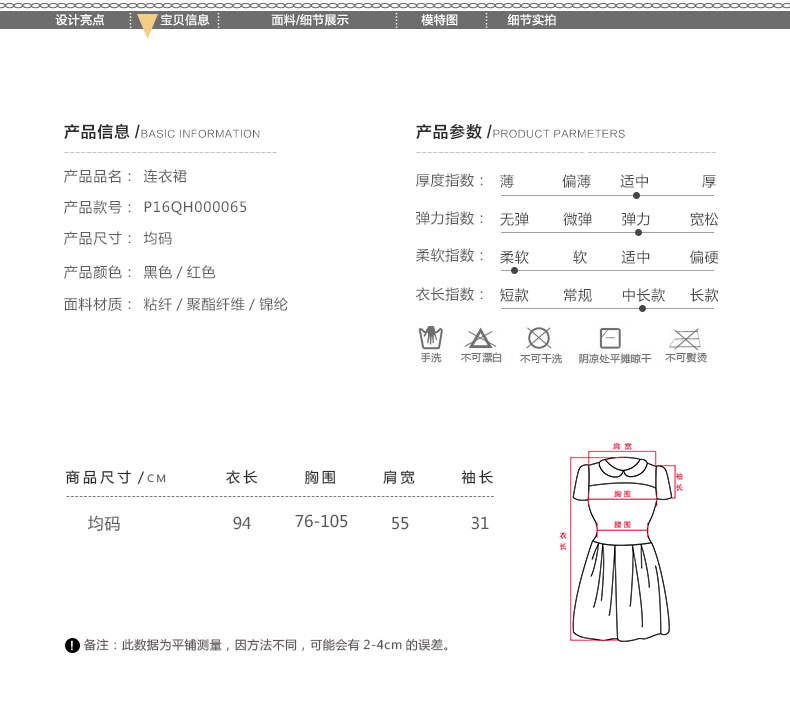Click elasticity option 无弹

coord(514,219)
